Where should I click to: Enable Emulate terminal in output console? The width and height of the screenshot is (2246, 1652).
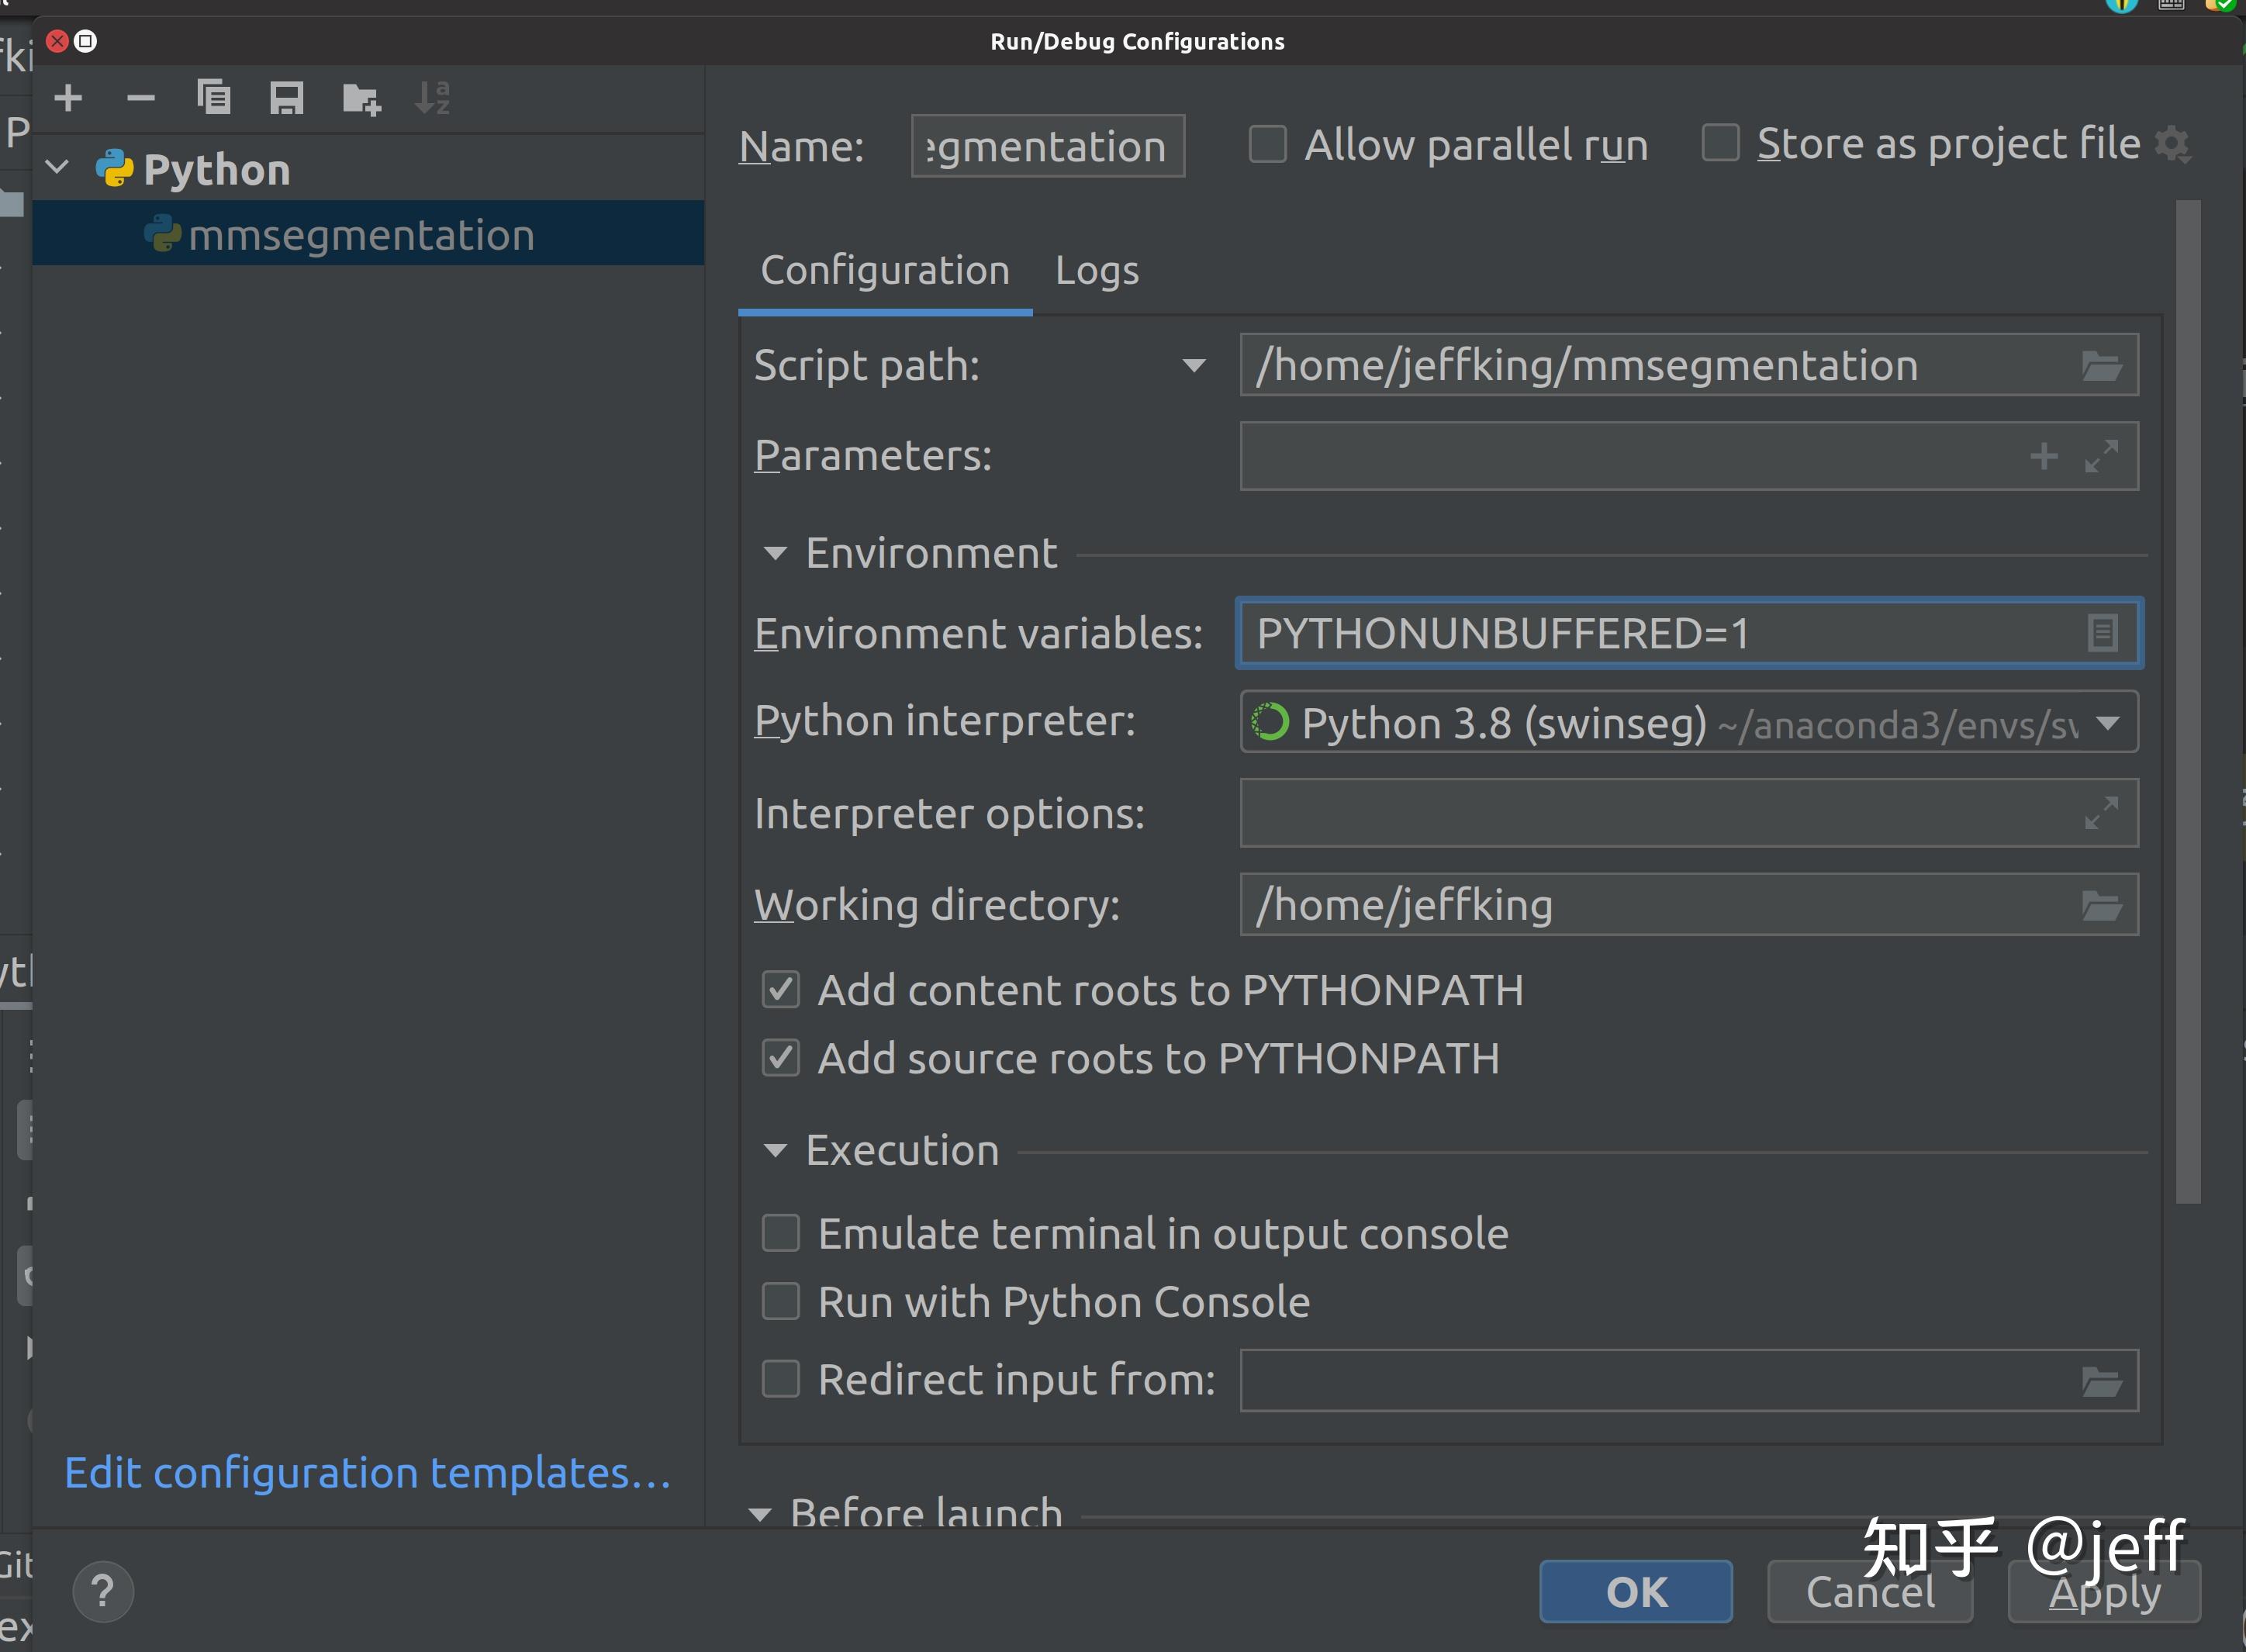(x=780, y=1233)
